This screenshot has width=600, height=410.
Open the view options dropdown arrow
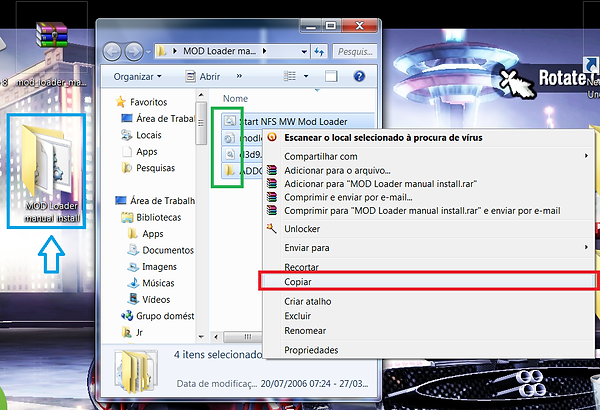click(306, 76)
